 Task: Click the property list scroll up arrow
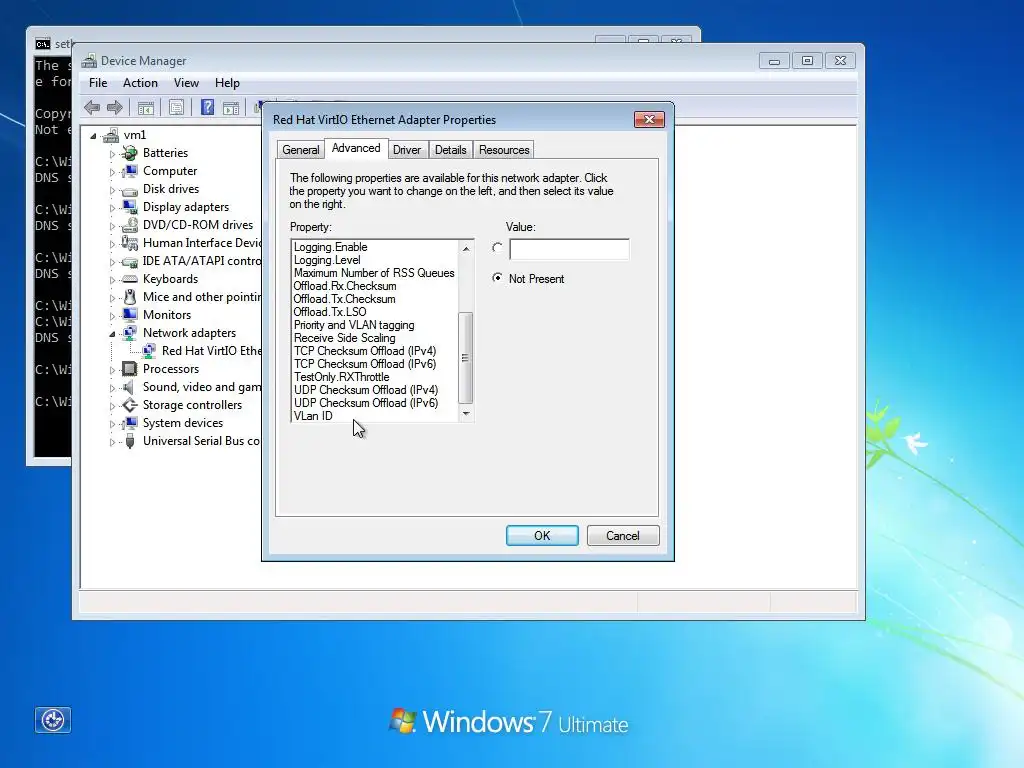(466, 248)
